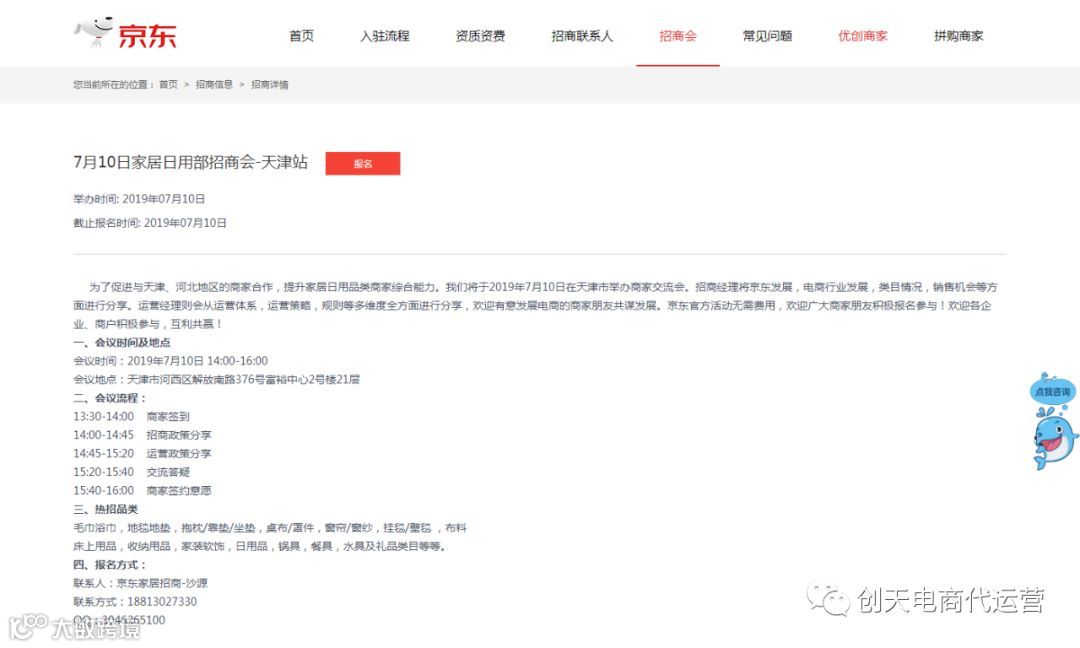The image size is (1080, 648).
Task: Click the 招商详情 breadcrumb item
Action: (x=269, y=85)
